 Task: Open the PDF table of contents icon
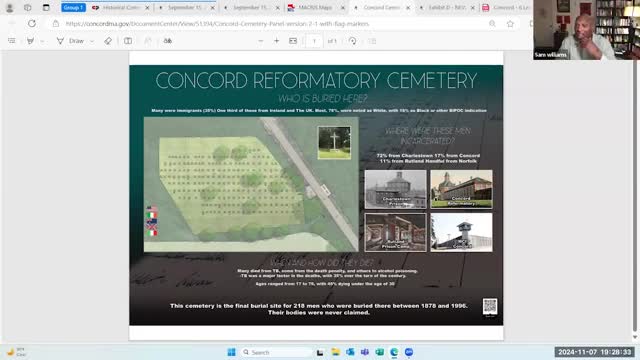pyautogui.click(x=11, y=41)
